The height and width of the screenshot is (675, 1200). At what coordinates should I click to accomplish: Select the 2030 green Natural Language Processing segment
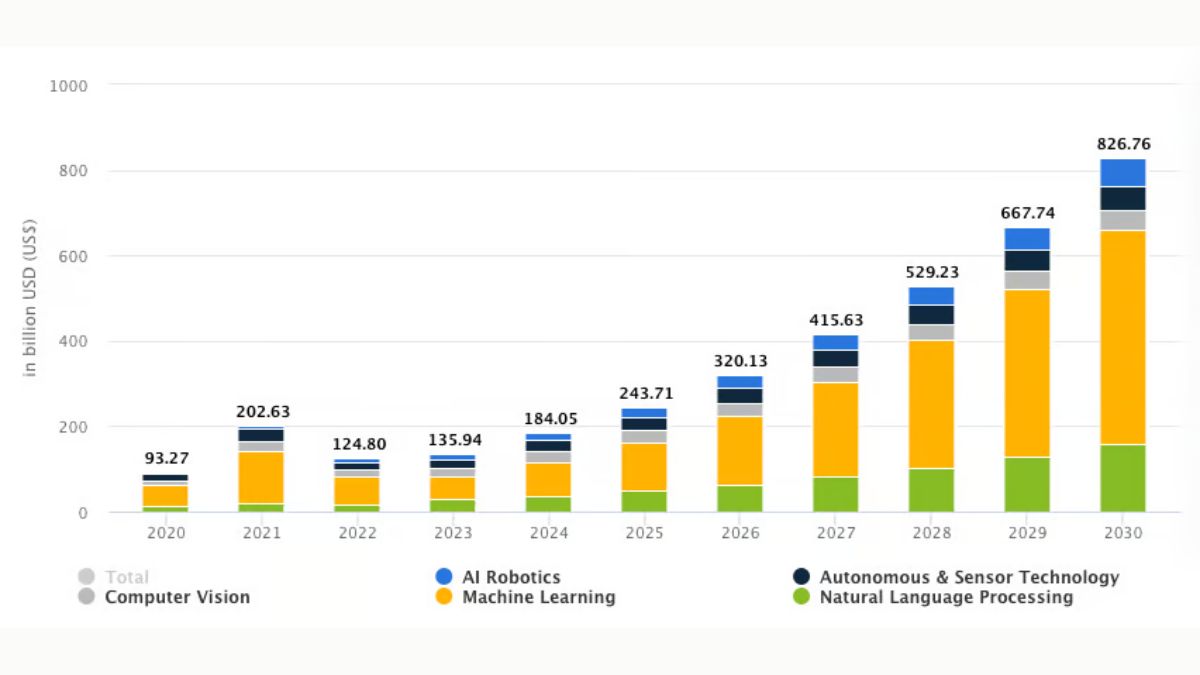[1123, 478]
